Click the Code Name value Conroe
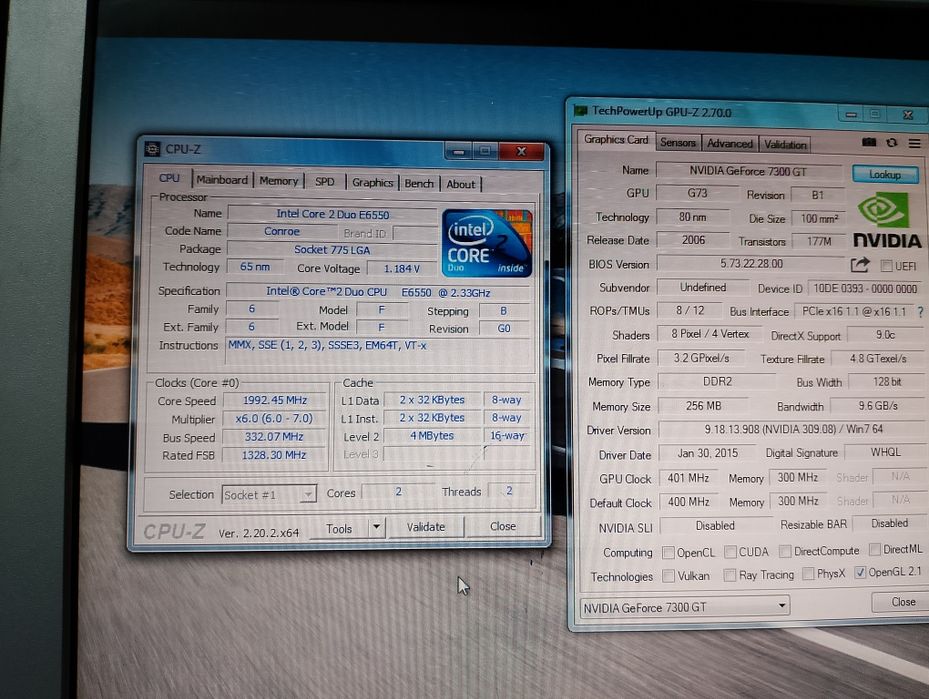The image size is (929, 699). tap(282, 232)
